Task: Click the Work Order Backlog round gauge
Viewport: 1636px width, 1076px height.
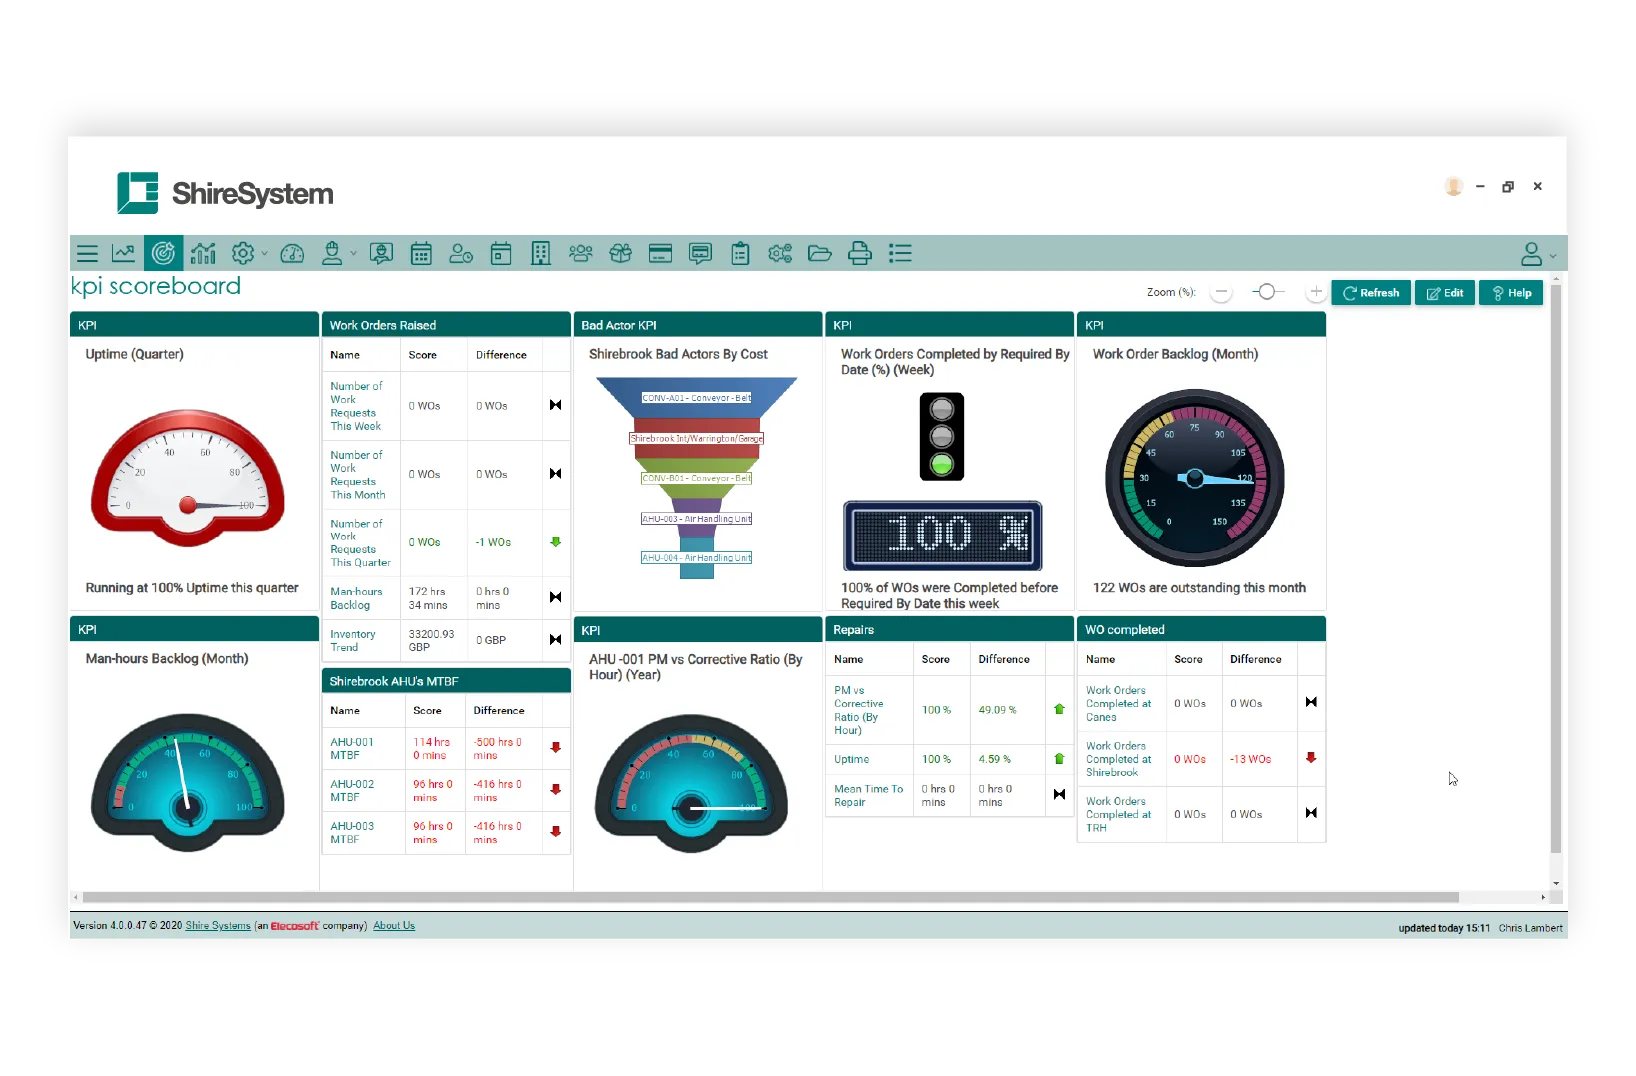Action: (x=1194, y=478)
